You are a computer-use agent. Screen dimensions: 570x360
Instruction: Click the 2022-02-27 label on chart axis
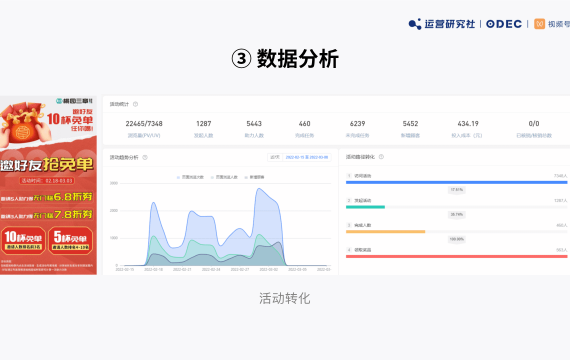[240, 269]
